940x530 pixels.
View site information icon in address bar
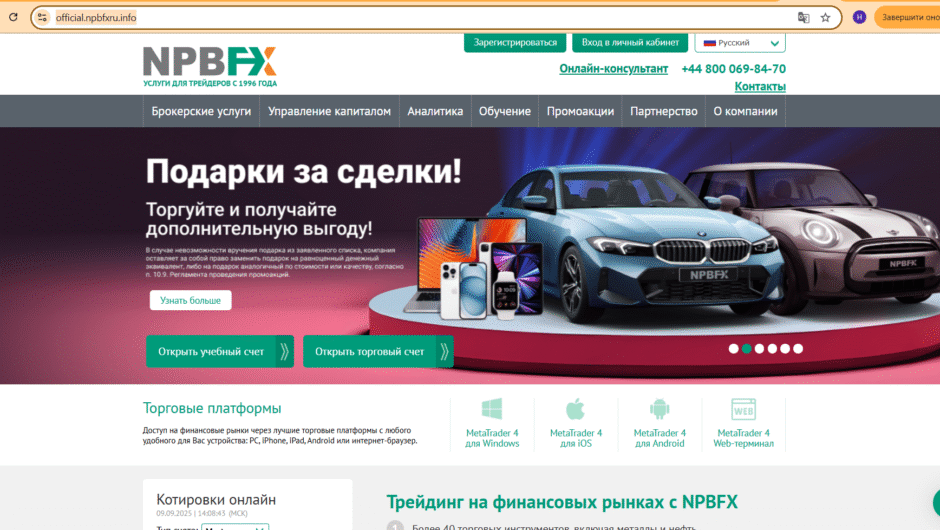click(41, 17)
